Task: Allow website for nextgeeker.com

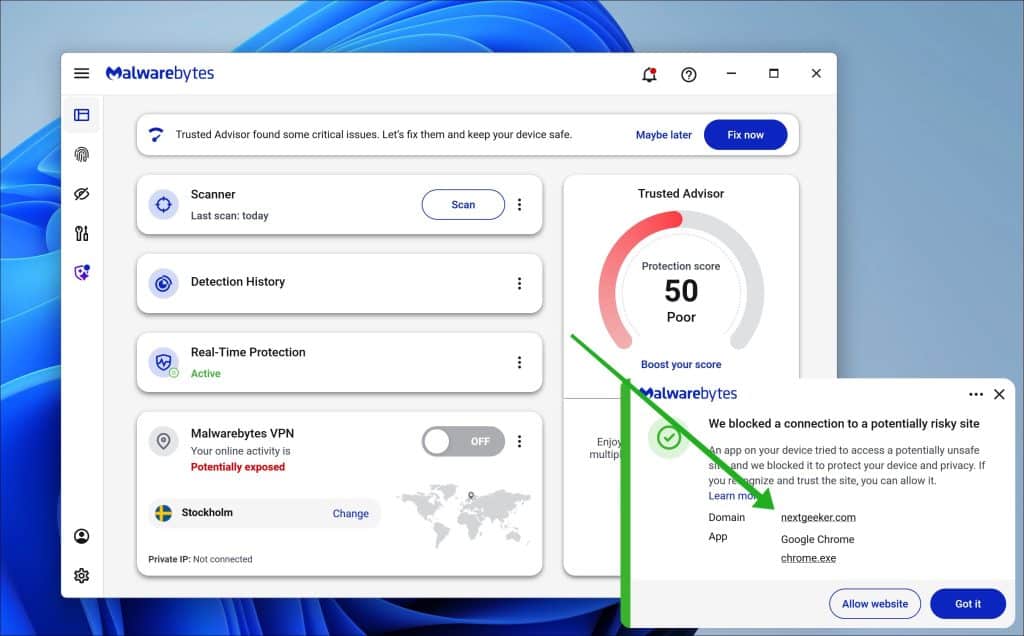Action: (x=875, y=603)
